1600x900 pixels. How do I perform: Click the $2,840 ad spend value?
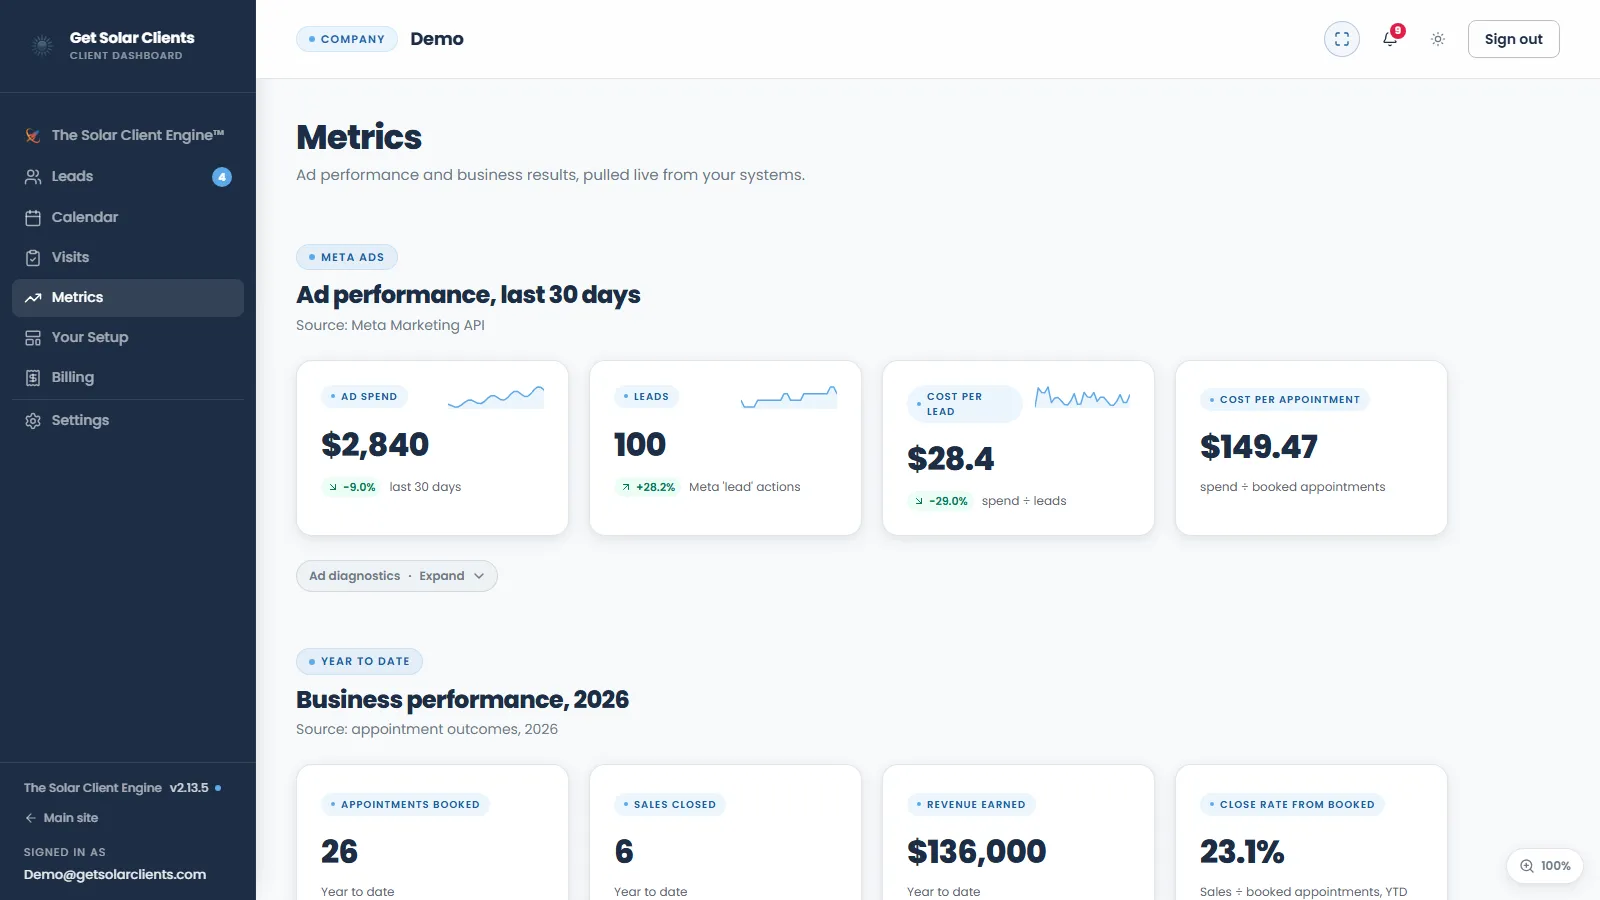click(375, 445)
